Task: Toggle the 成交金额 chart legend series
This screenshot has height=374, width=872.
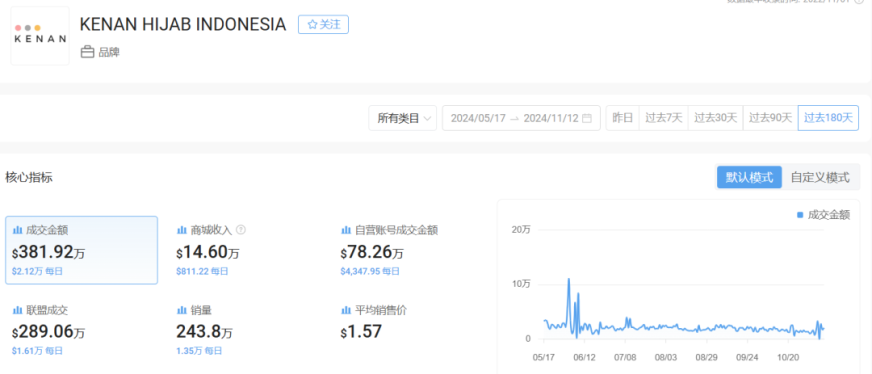Action: pos(823,215)
